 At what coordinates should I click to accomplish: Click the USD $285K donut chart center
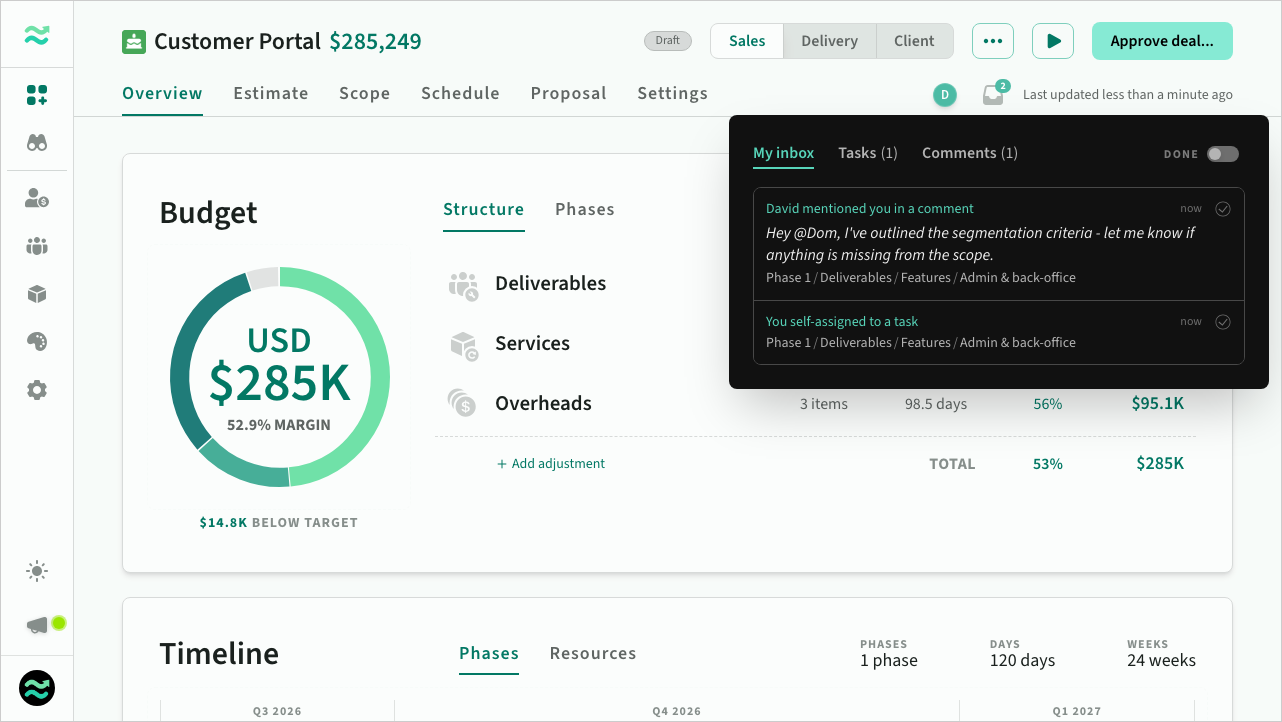point(280,377)
